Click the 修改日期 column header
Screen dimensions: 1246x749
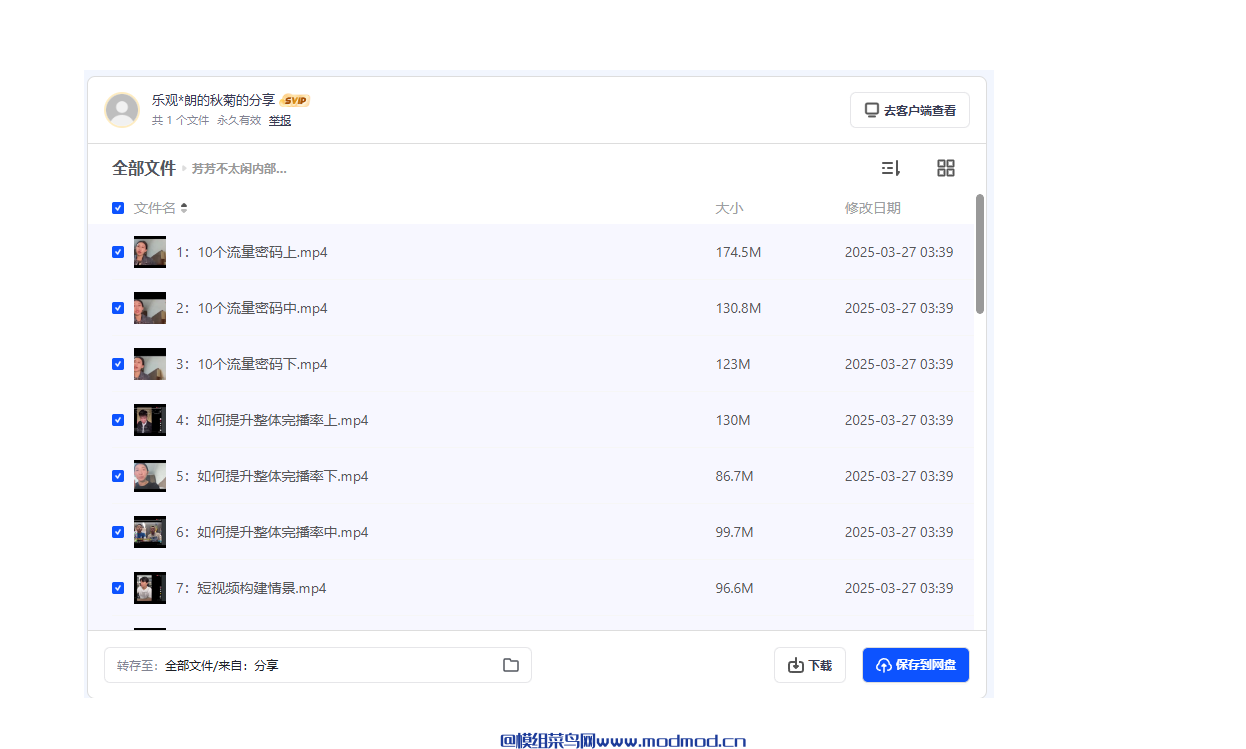[873, 208]
